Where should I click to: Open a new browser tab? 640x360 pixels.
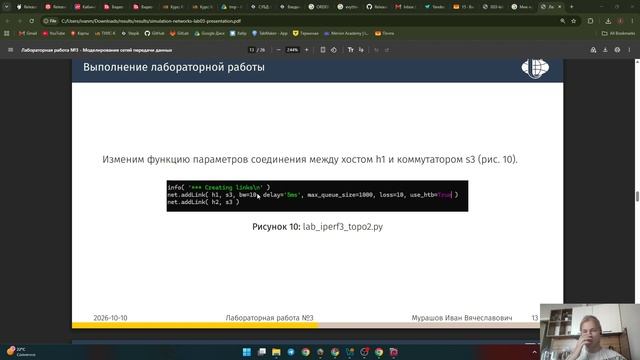571,7
